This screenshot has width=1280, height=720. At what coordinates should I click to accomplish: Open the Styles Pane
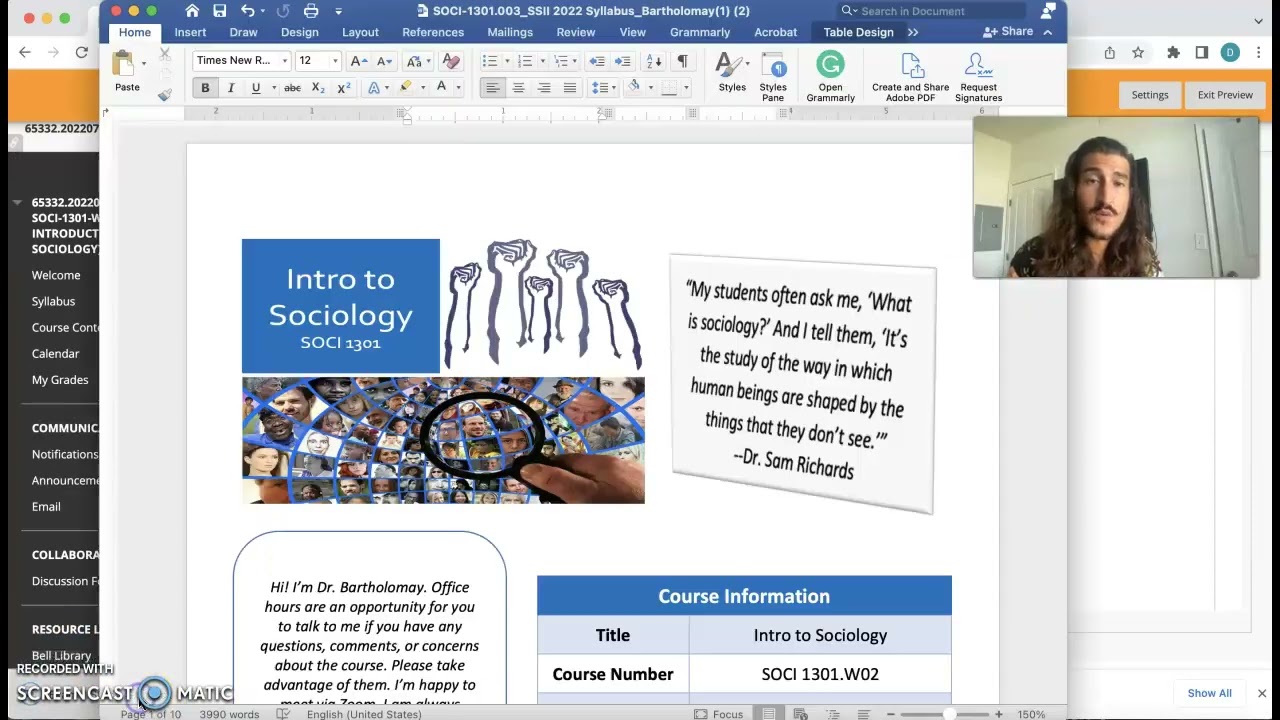coord(773,77)
